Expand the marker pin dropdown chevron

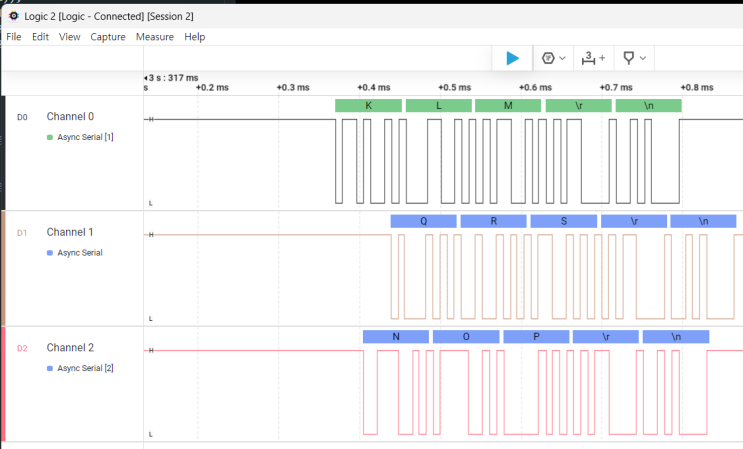[x=643, y=58]
